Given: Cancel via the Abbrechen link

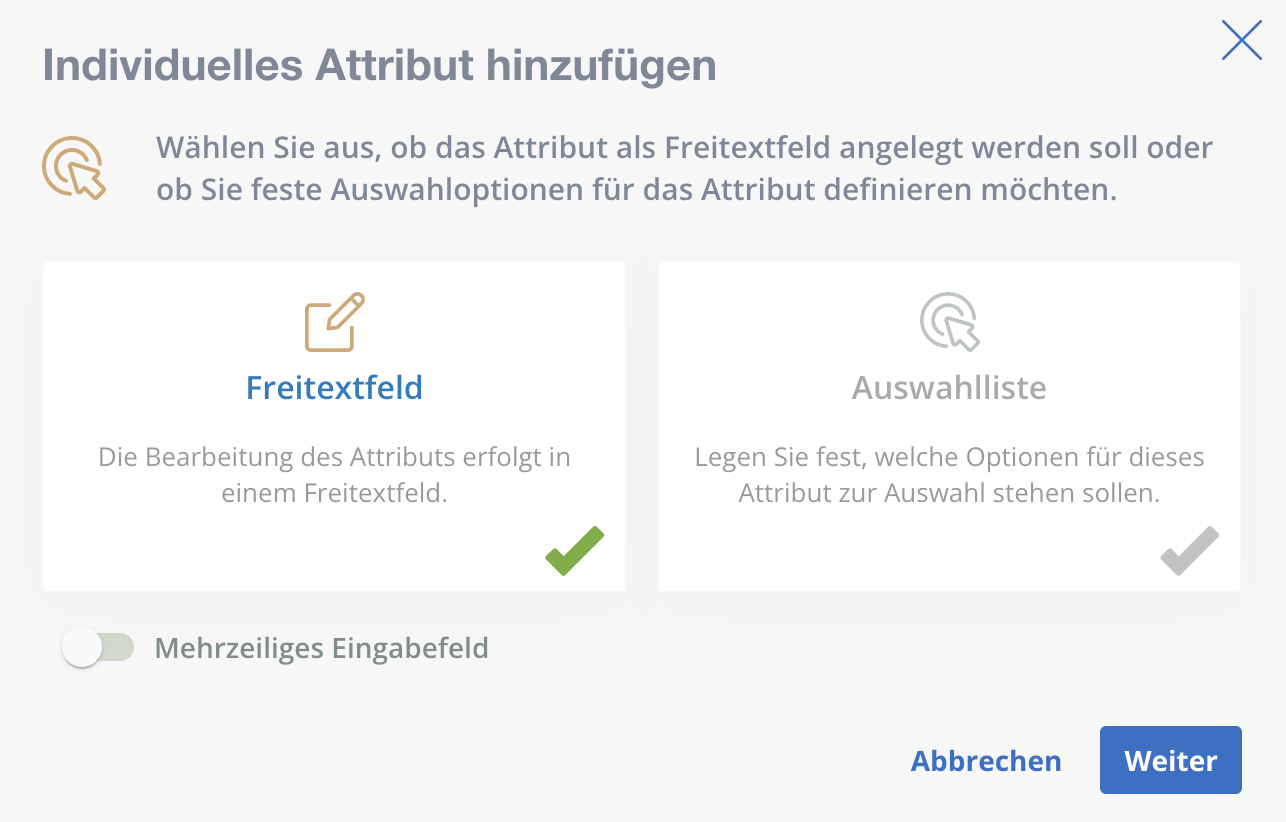Looking at the screenshot, I should [985, 760].
